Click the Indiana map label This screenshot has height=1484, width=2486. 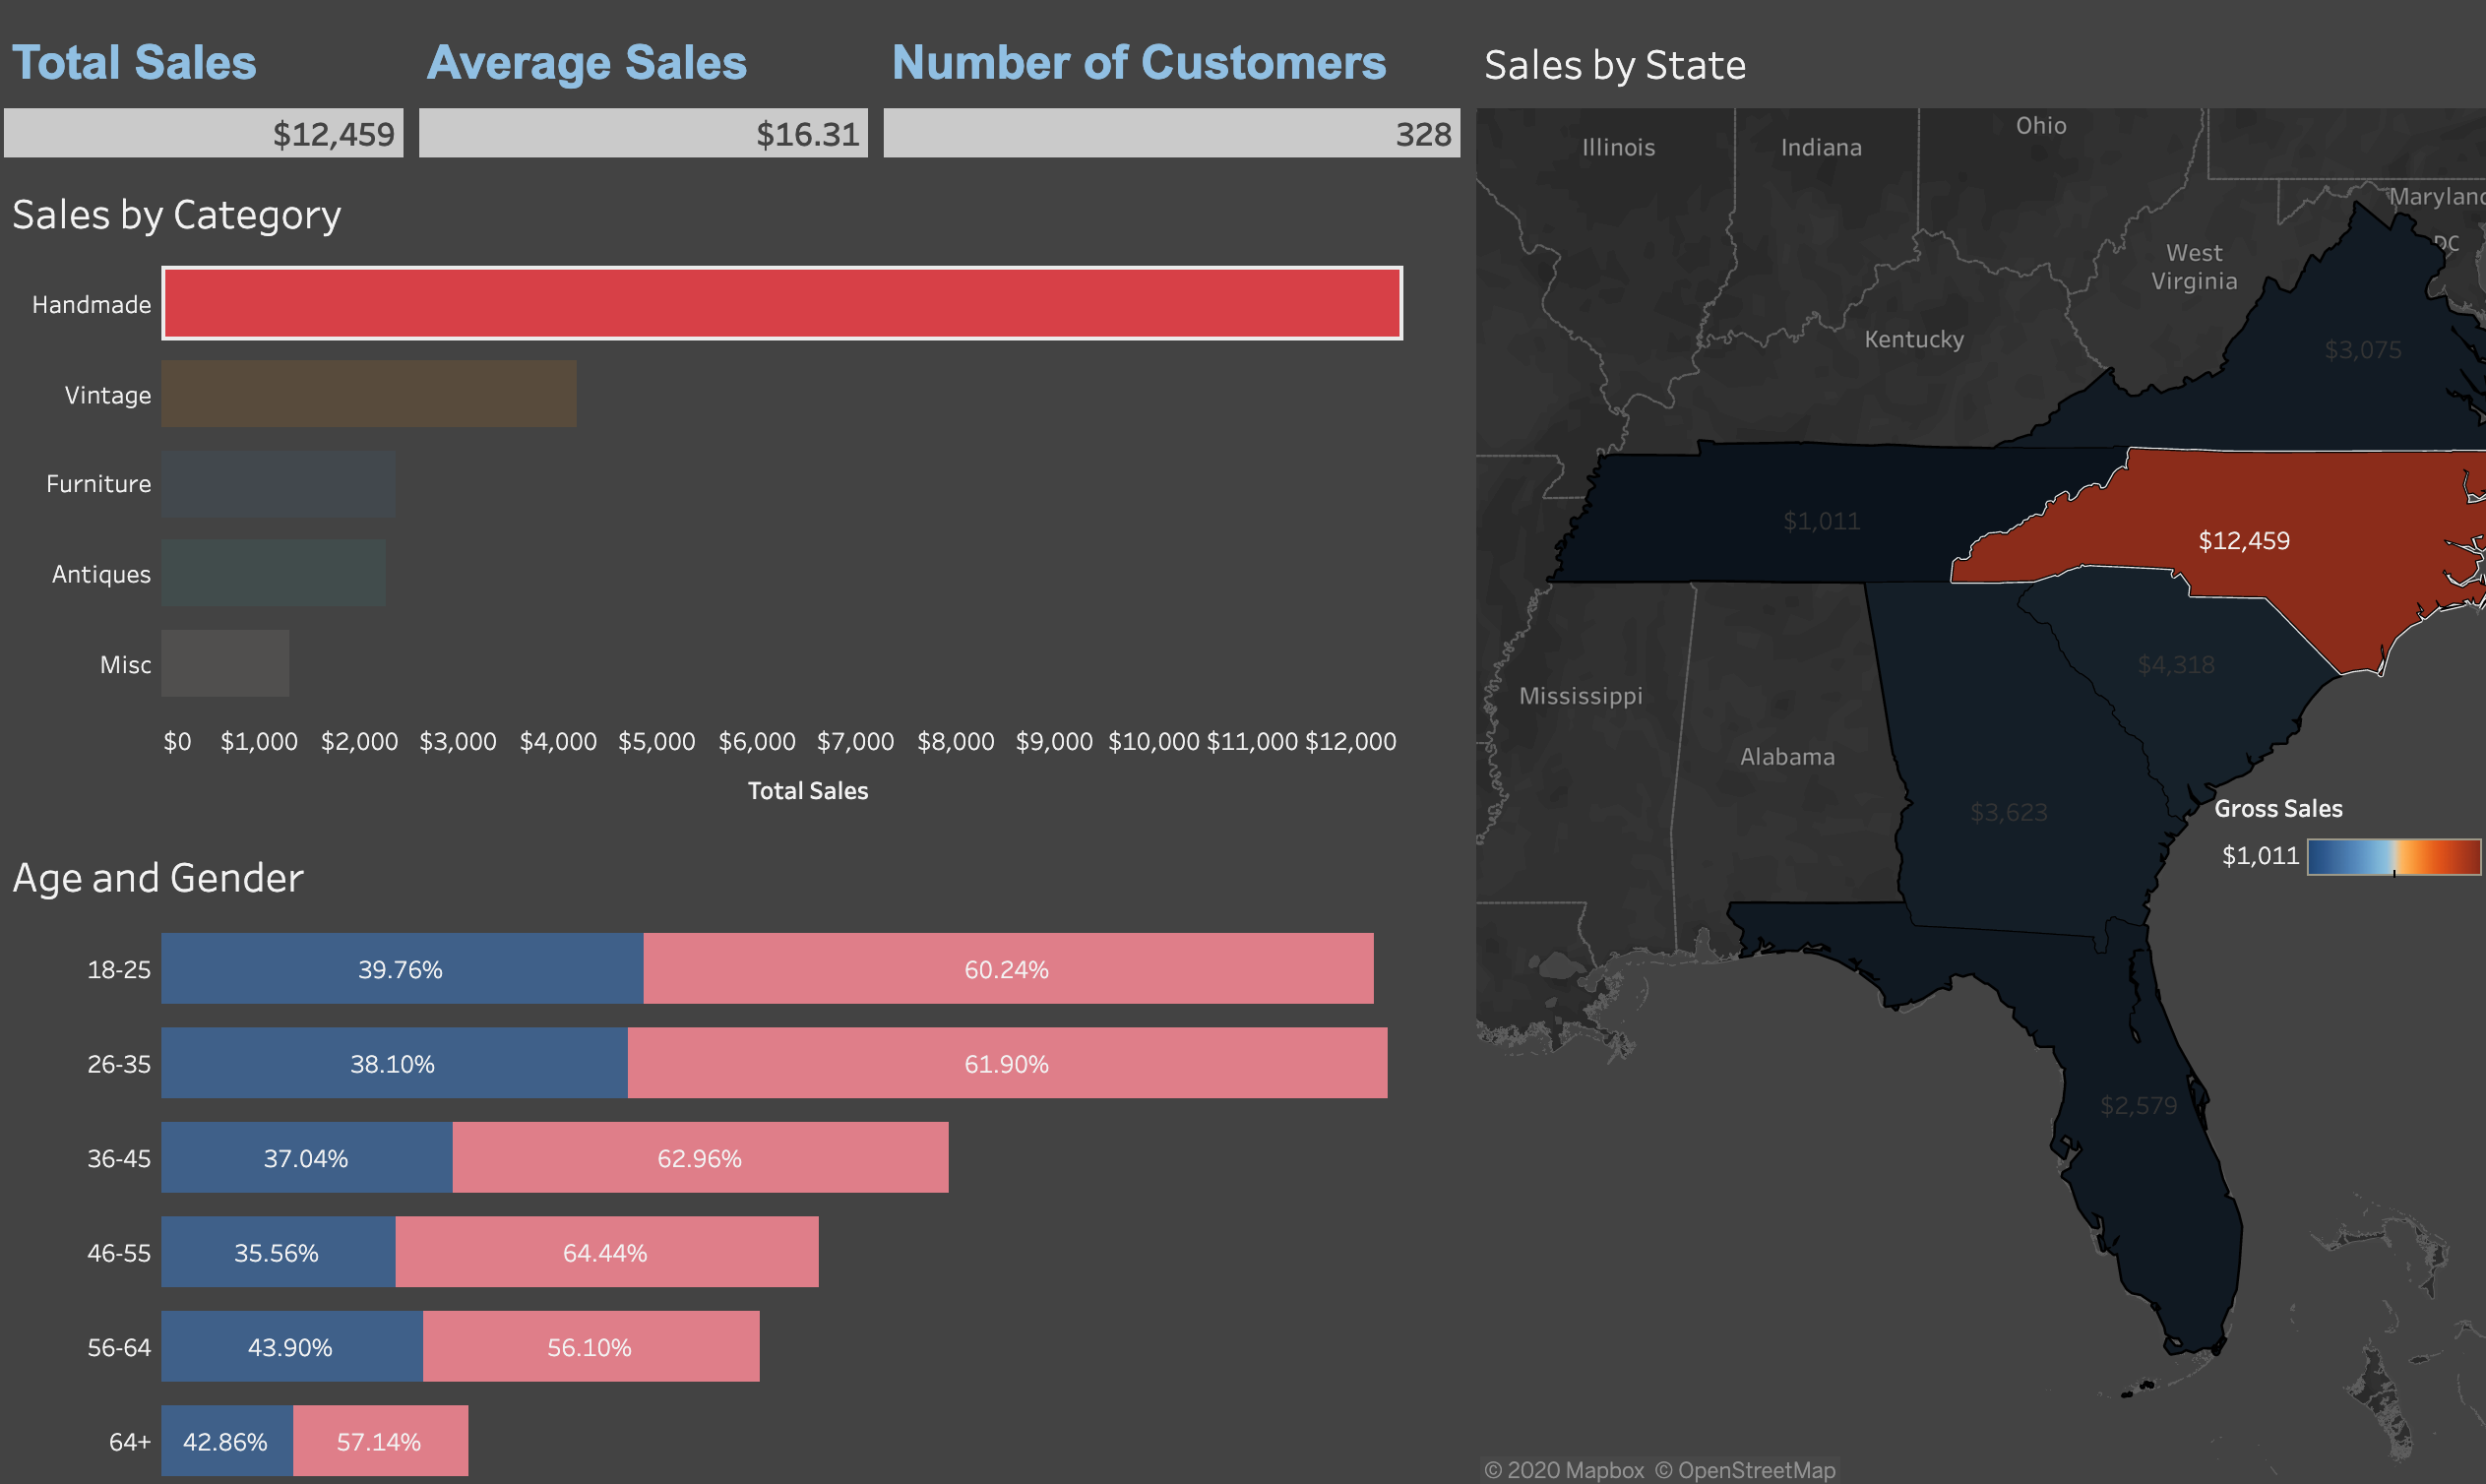[1821, 148]
